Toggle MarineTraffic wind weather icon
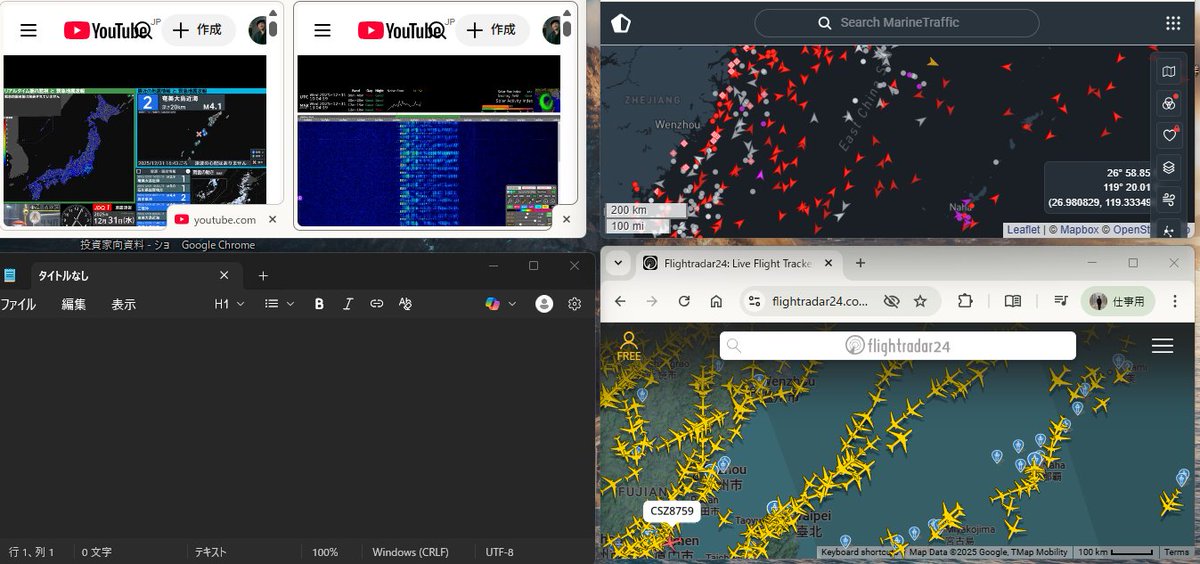Screen dimensions: 1200x564 (1169, 199)
